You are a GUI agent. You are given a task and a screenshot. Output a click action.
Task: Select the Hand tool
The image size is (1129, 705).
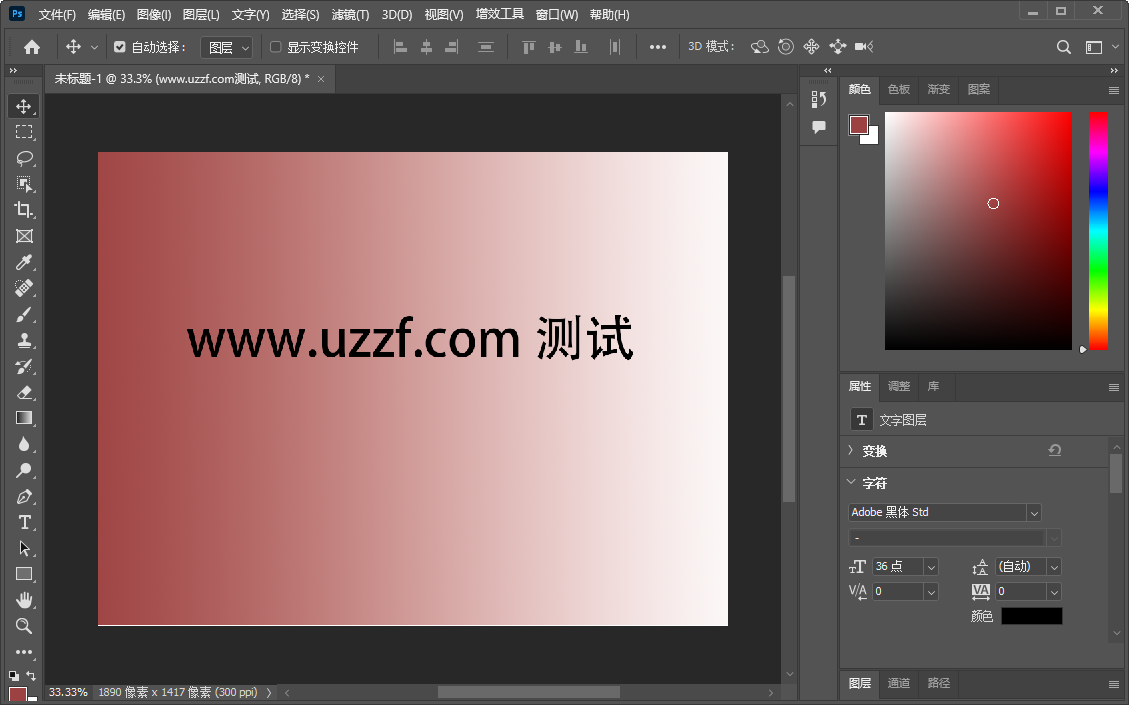coord(23,600)
